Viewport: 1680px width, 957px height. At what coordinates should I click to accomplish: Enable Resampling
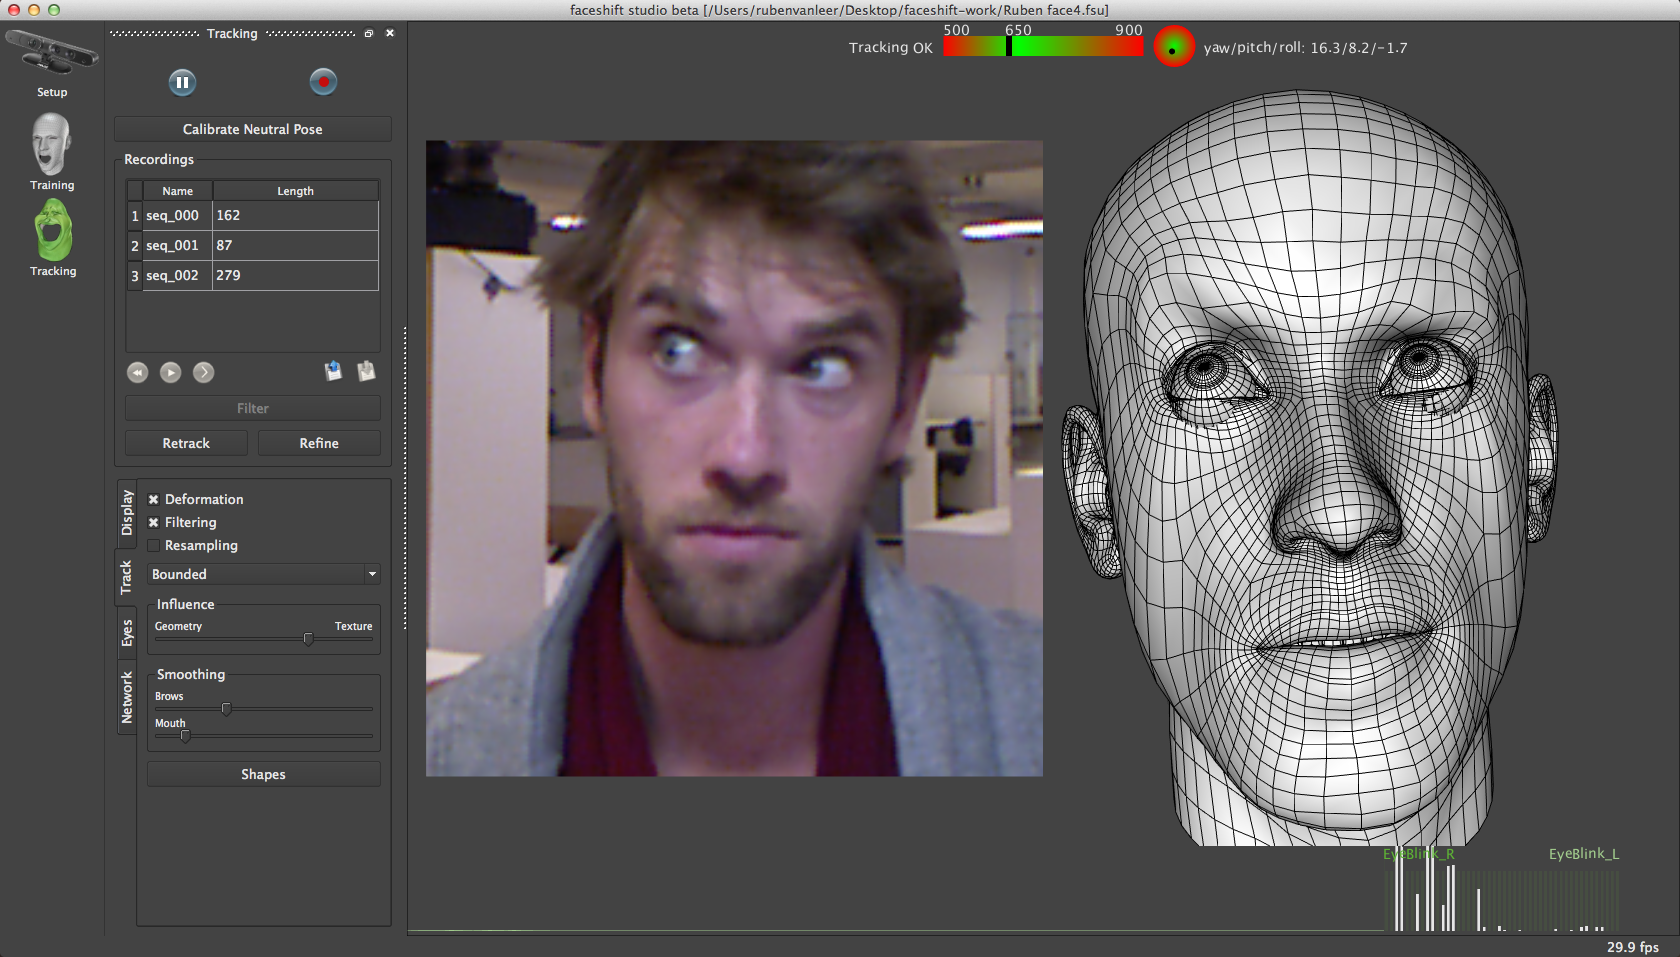click(153, 545)
